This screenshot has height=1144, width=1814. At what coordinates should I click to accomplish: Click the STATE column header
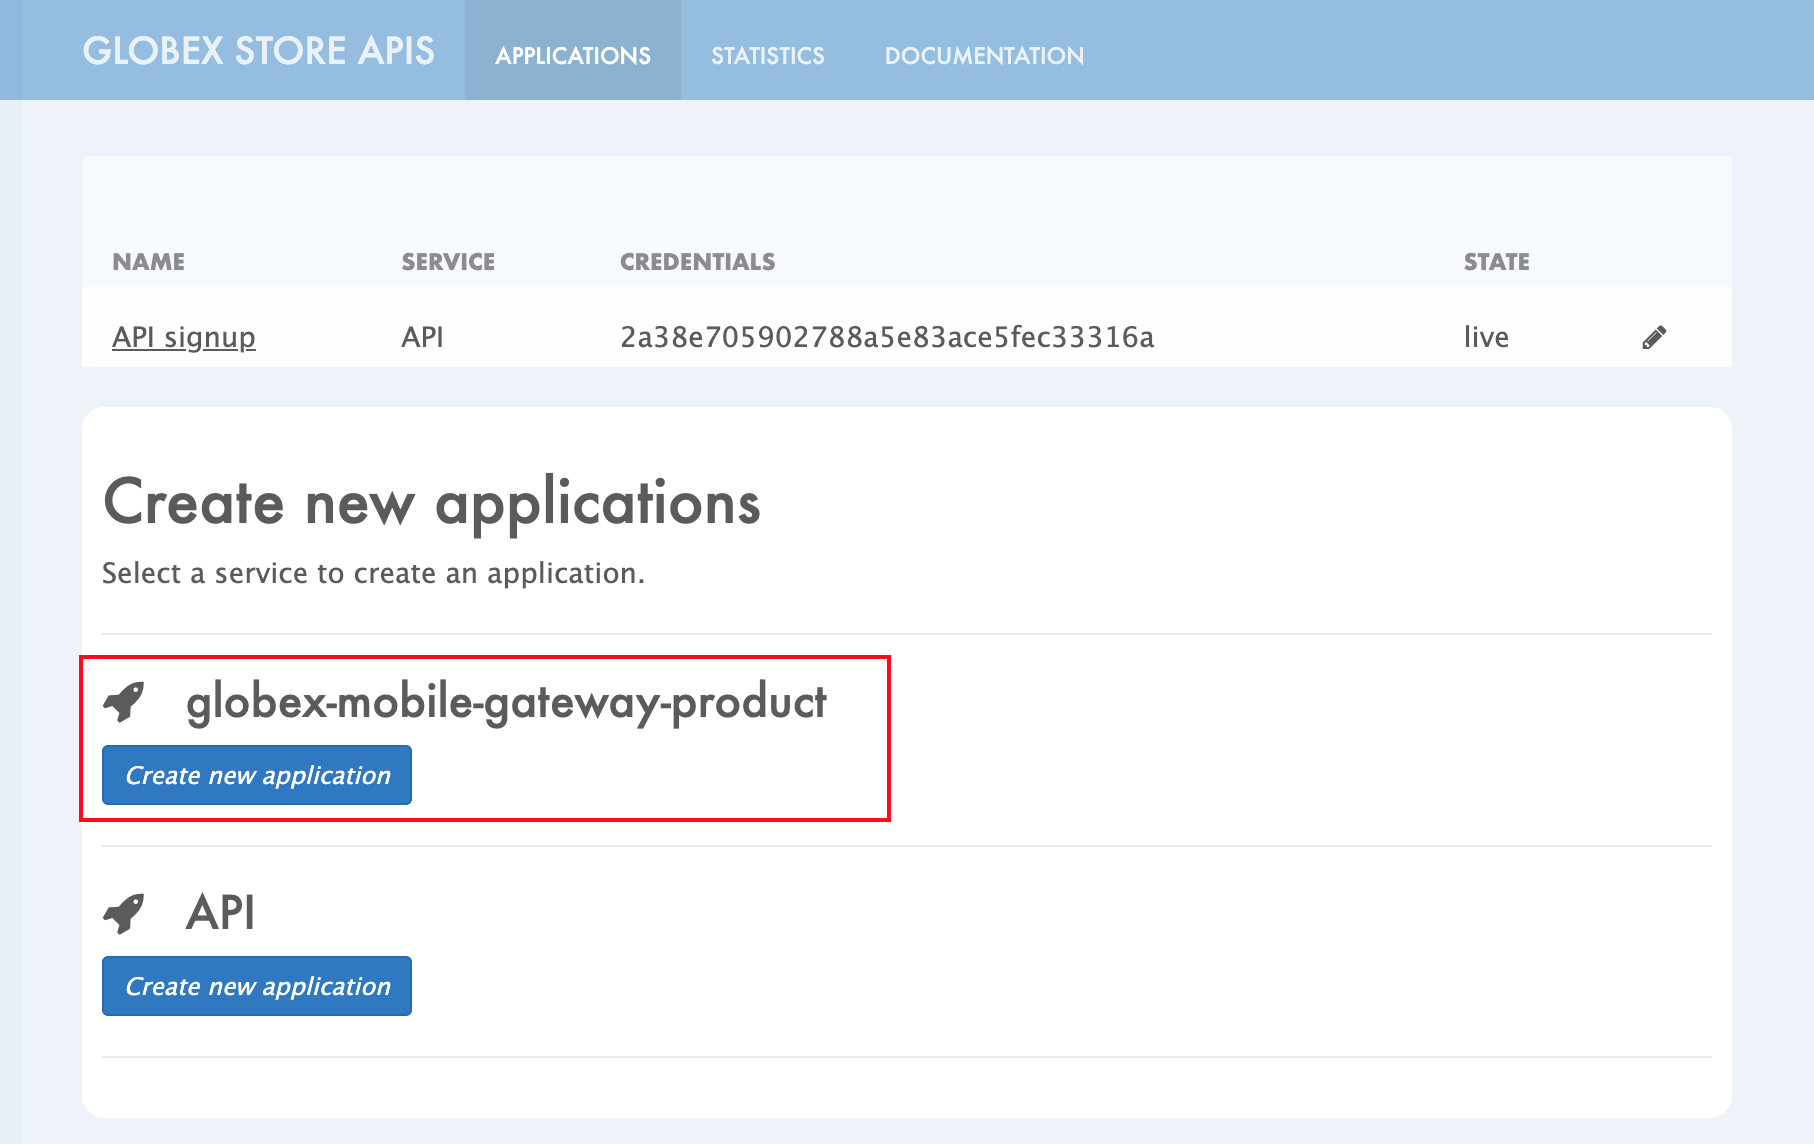(1497, 262)
